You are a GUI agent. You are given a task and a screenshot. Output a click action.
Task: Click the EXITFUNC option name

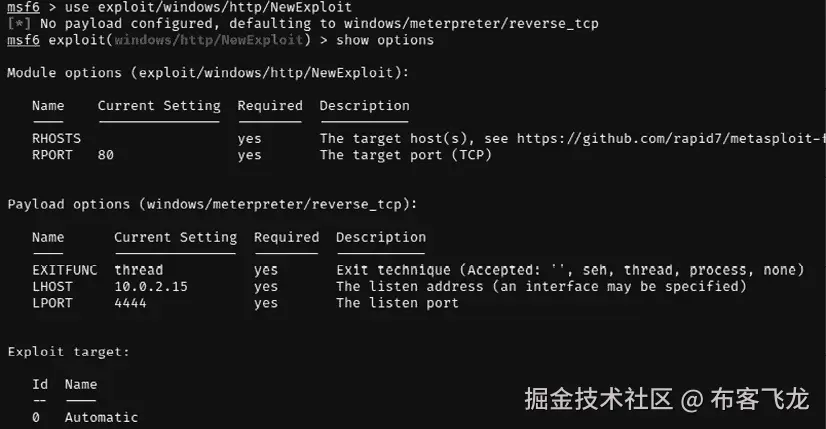pyautogui.click(x=64, y=270)
